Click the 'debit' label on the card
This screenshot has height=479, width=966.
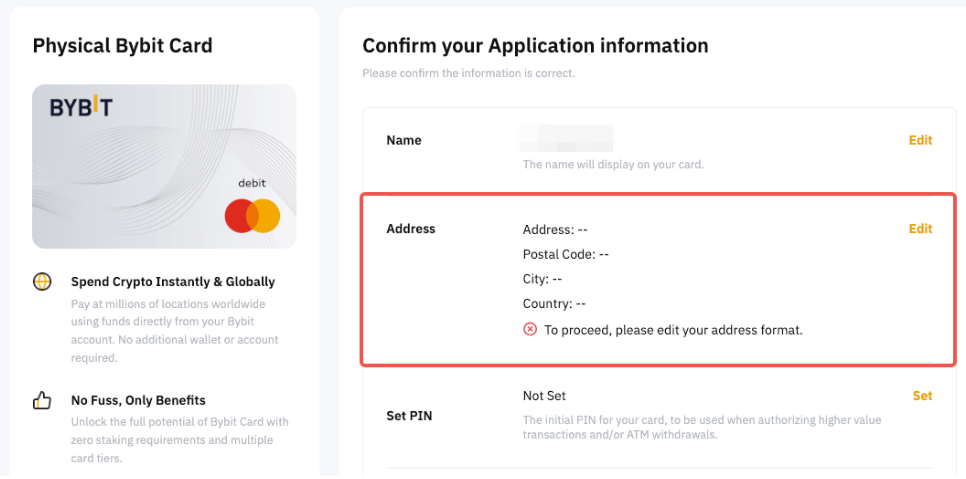click(x=251, y=183)
